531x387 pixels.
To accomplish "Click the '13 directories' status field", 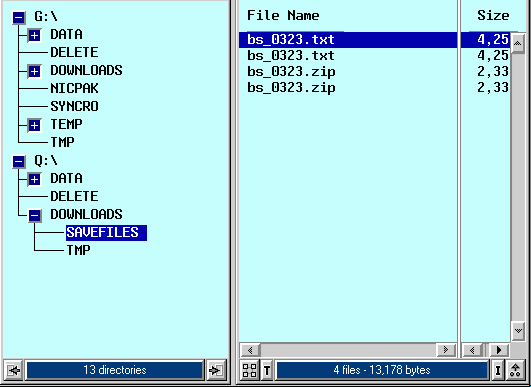I will coord(115,370).
